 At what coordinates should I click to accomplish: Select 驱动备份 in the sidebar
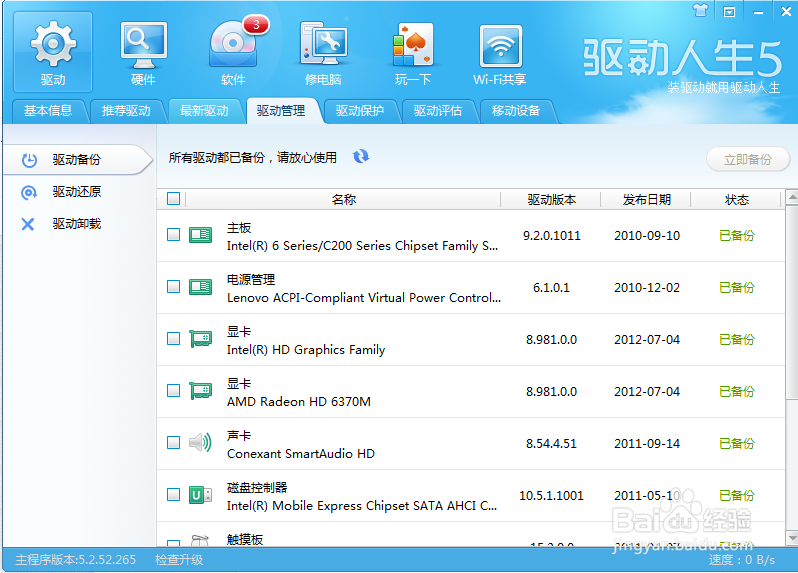[77, 160]
